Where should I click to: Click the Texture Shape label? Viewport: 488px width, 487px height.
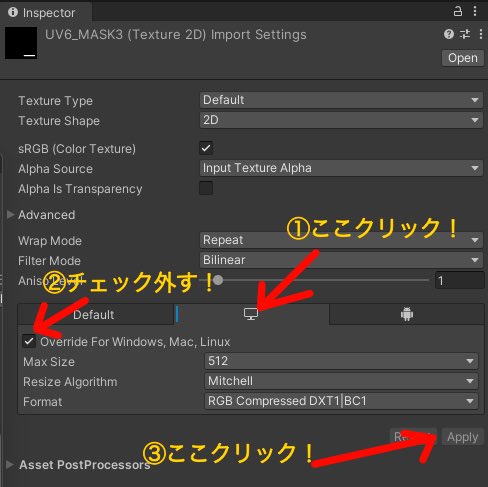(59, 121)
